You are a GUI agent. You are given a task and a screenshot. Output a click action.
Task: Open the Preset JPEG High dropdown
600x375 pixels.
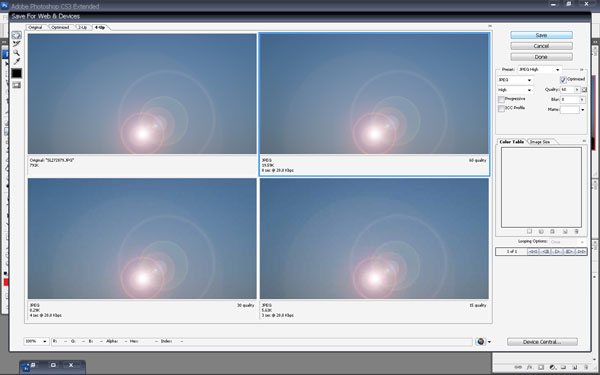(540, 70)
